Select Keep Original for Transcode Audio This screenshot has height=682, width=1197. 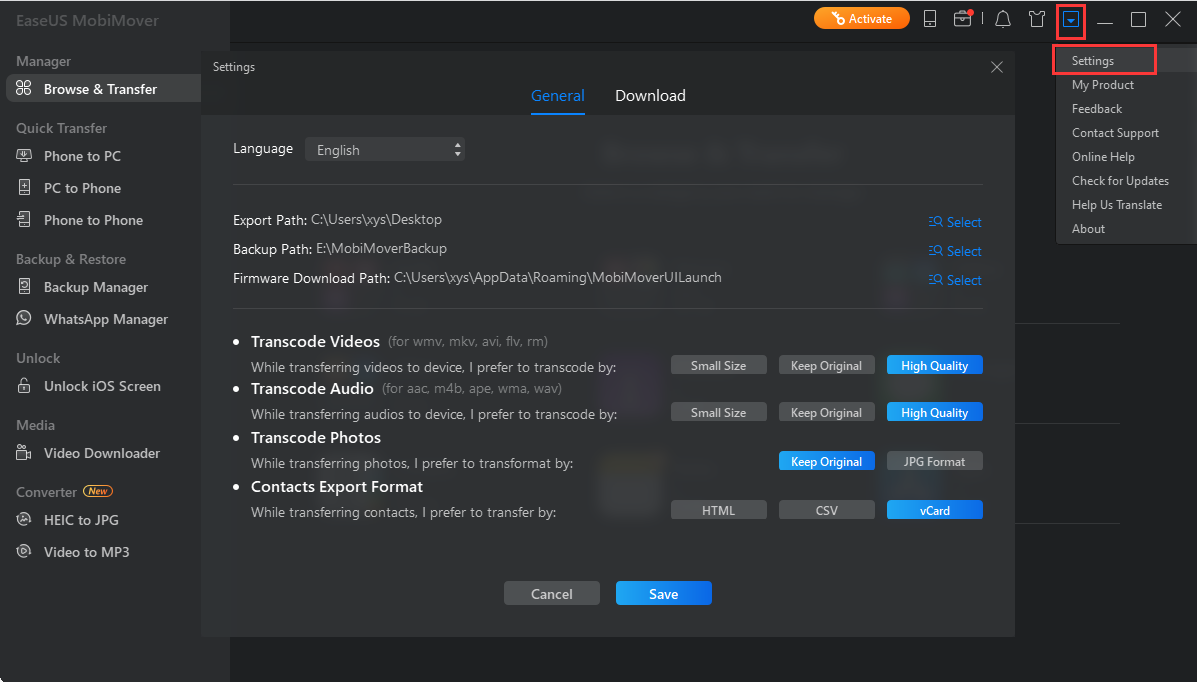pyautogui.click(x=826, y=412)
